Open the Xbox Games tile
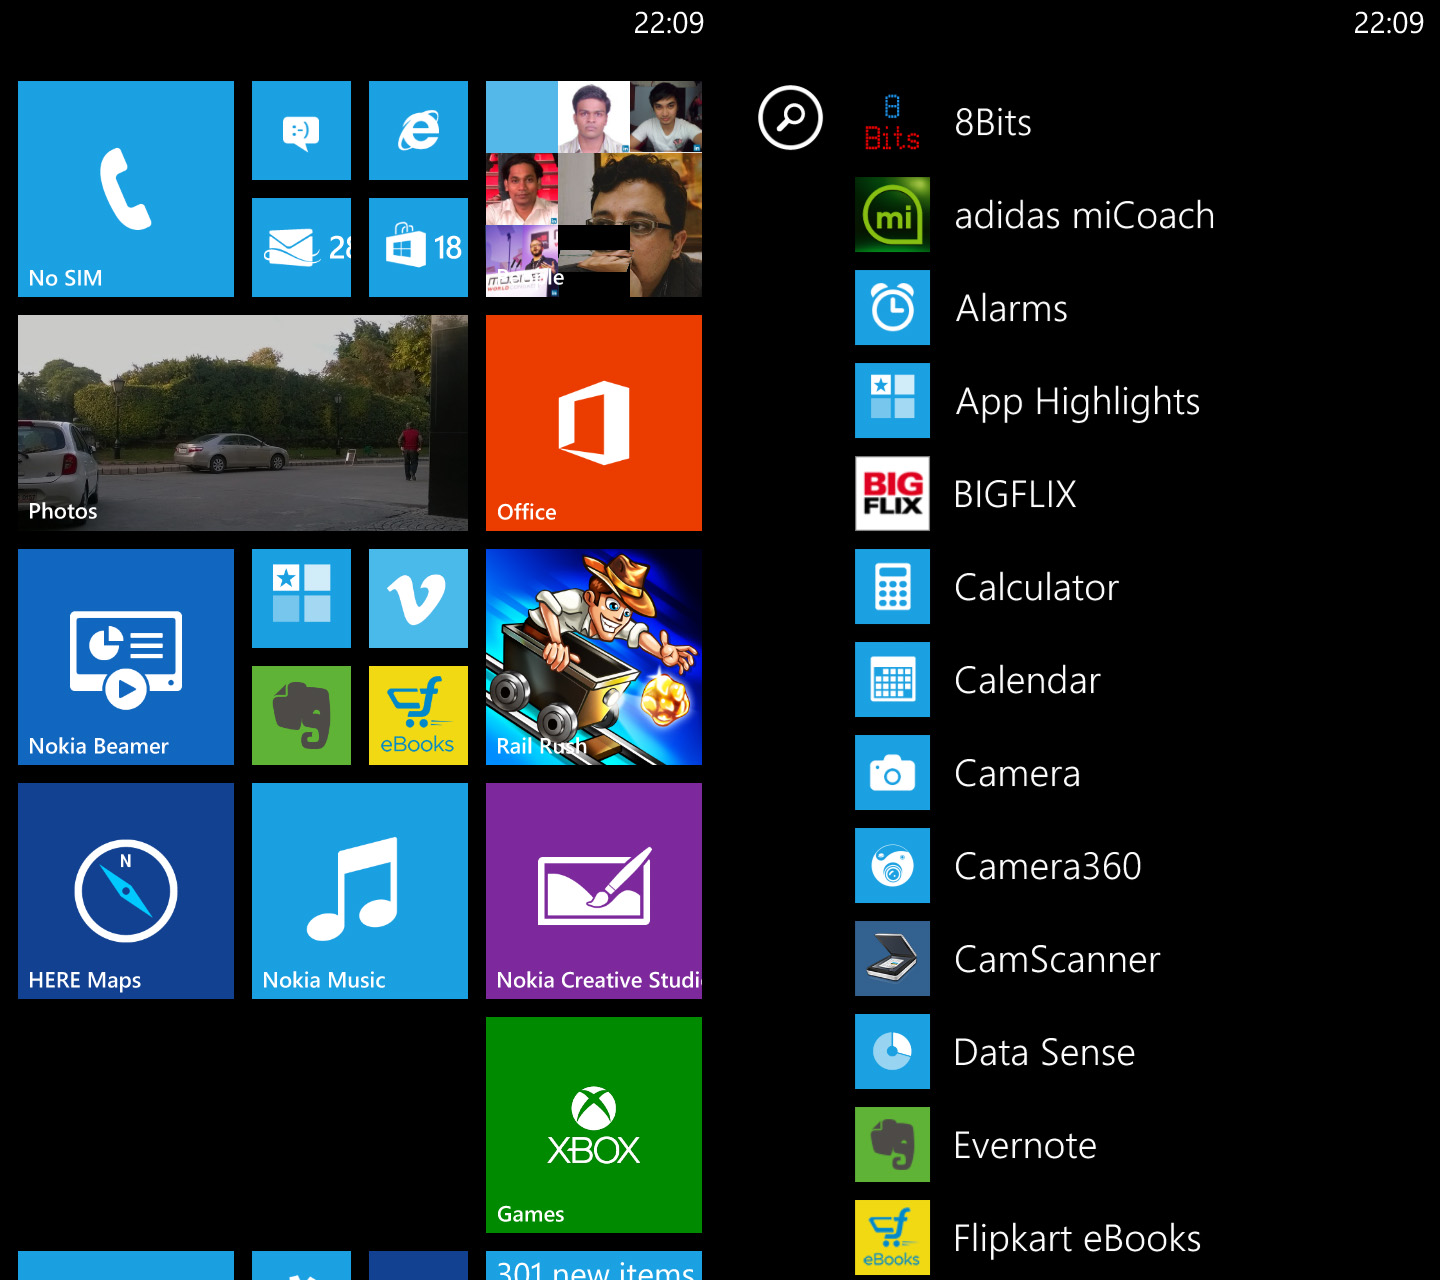The height and width of the screenshot is (1280, 1440). pos(594,1125)
